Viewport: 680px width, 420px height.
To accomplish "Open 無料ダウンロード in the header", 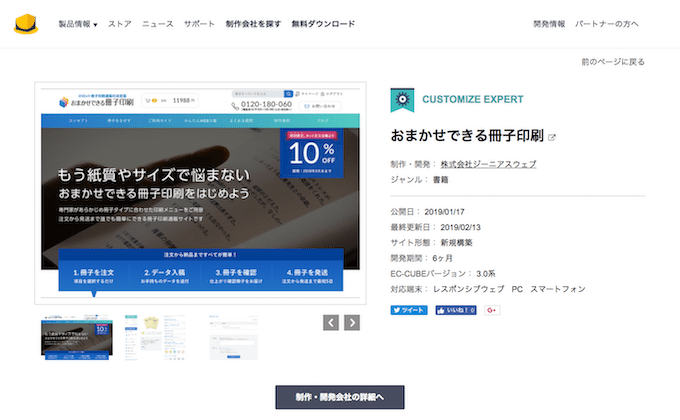I will pyautogui.click(x=323, y=24).
